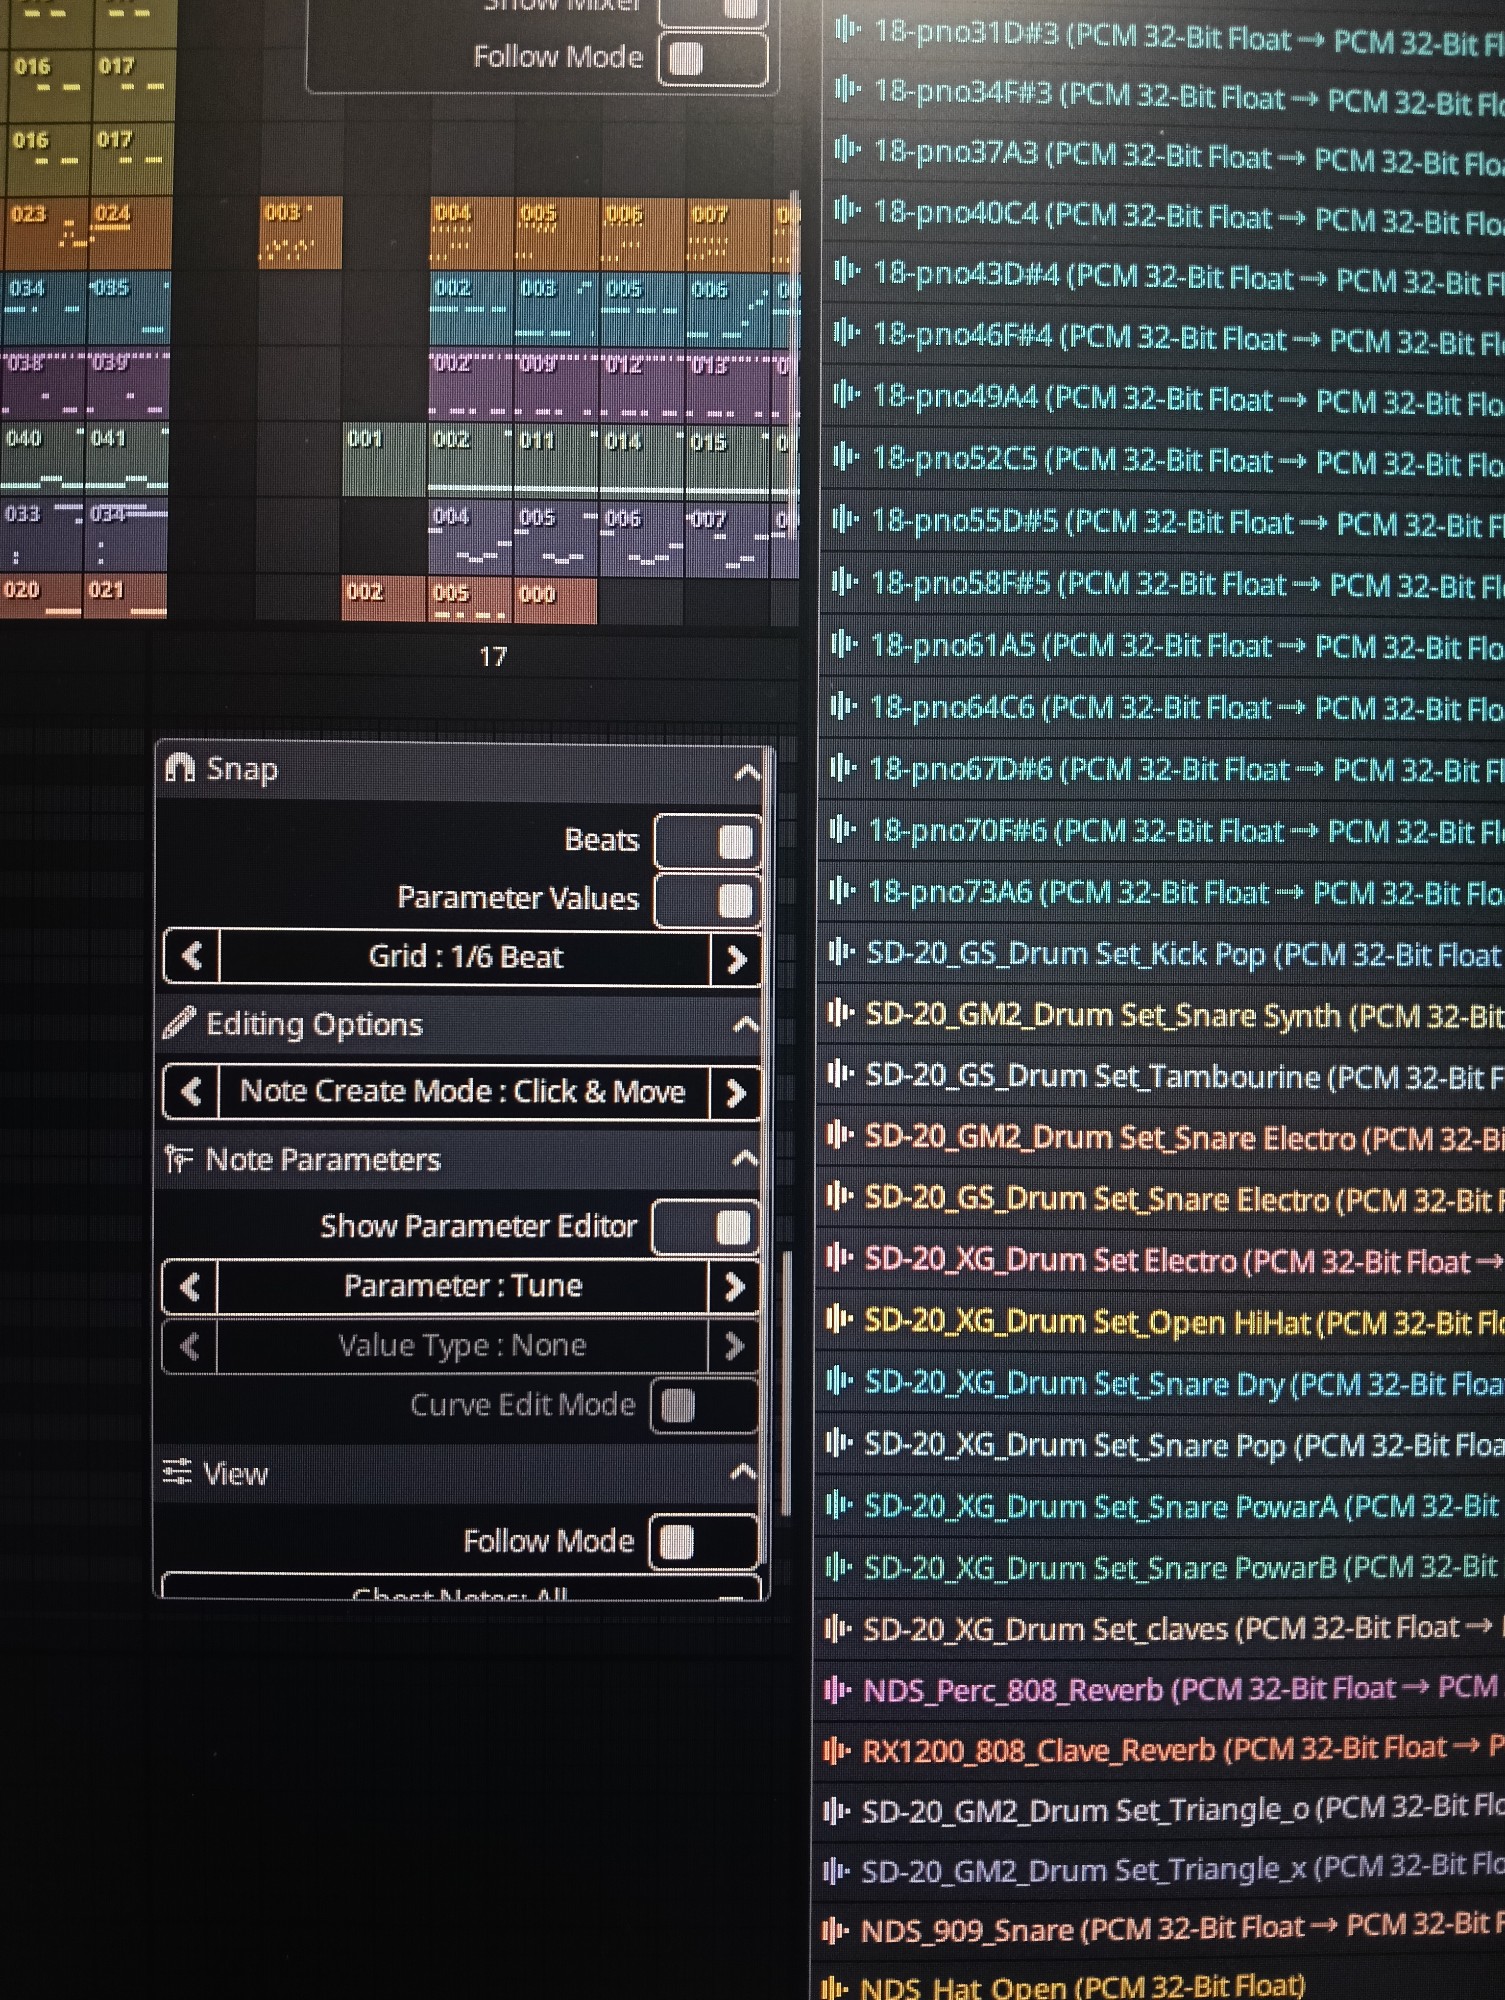Screen dimensions: 1505x2000
Task: Click waveform icon beside NDS_Perc_808_Reverb sample
Action: click(x=838, y=1690)
